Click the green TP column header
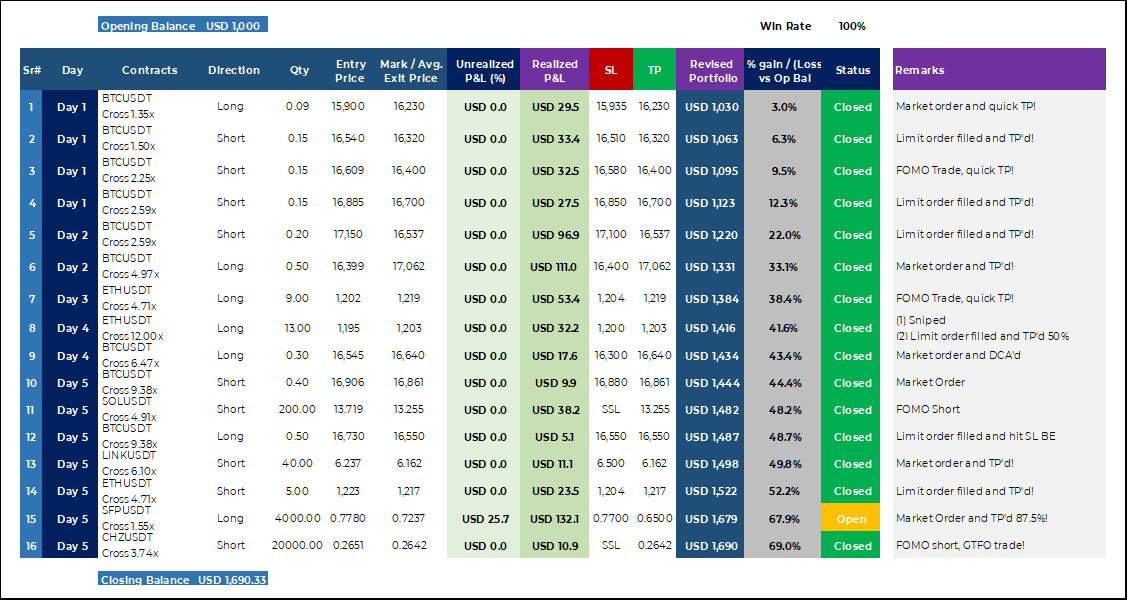Image resolution: width=1128 pixels, height=601 pixels. coord(655,70)
